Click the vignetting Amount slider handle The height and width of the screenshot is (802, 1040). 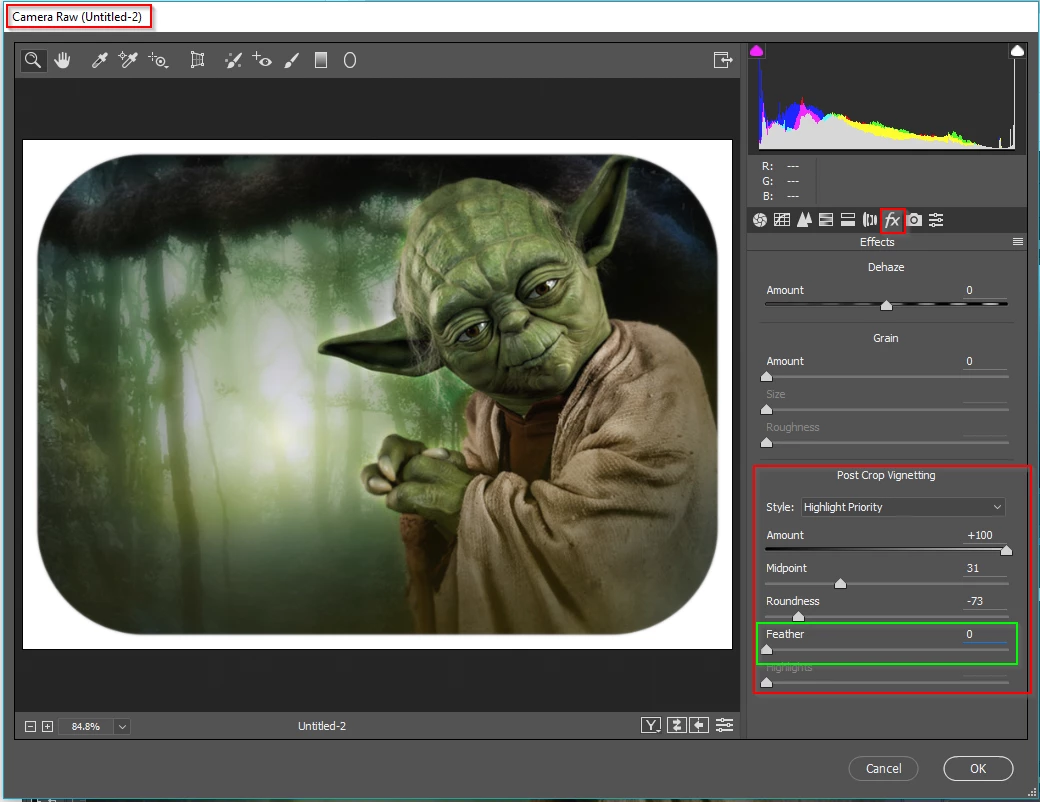coord(1006,550)
